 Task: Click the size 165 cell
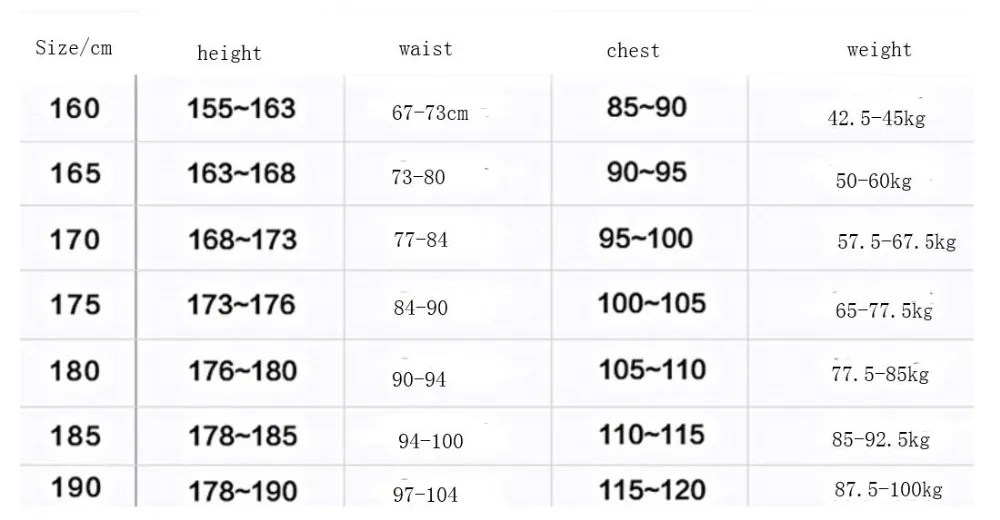(x=75, y=174)
